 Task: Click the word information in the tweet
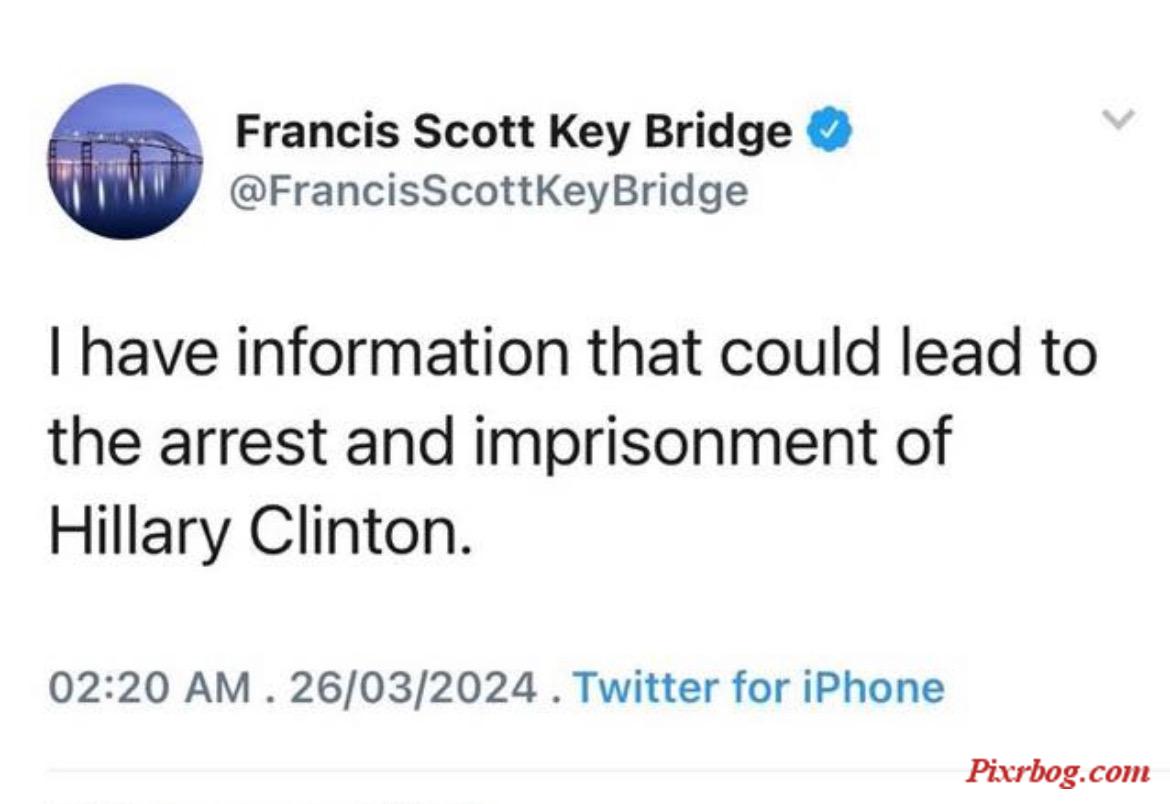pos(404,352)
